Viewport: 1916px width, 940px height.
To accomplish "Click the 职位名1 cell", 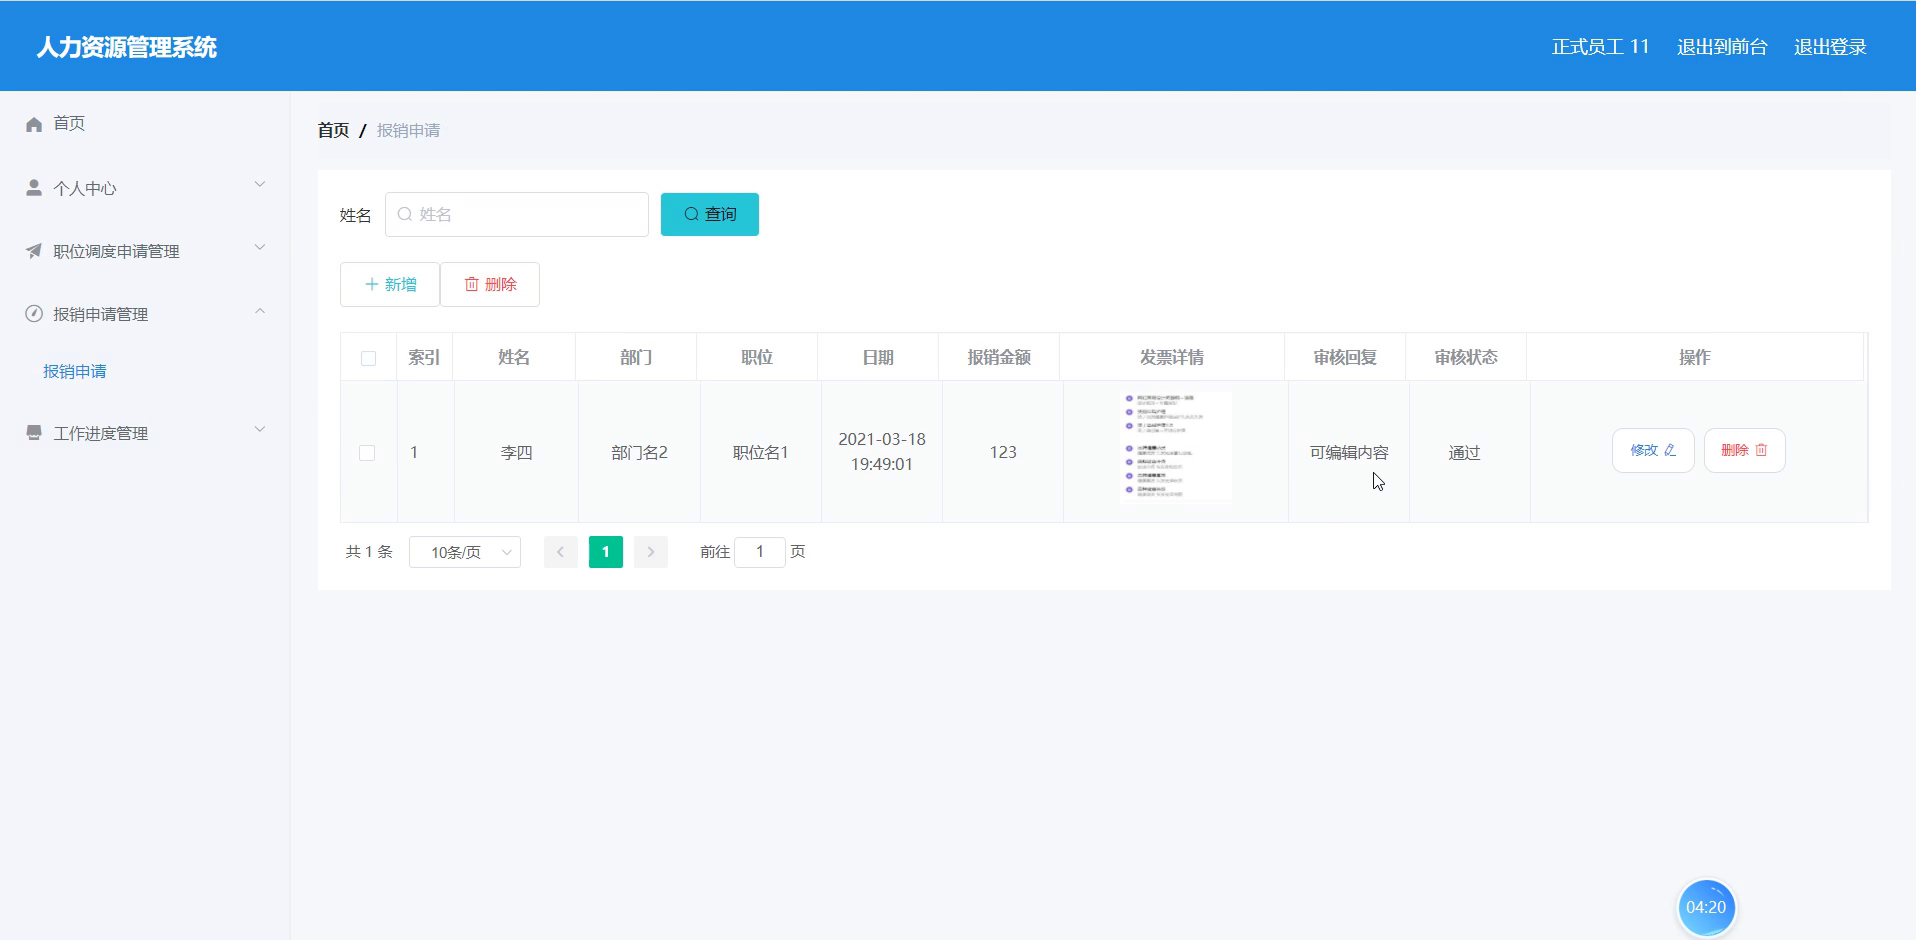I will [761, 452].
